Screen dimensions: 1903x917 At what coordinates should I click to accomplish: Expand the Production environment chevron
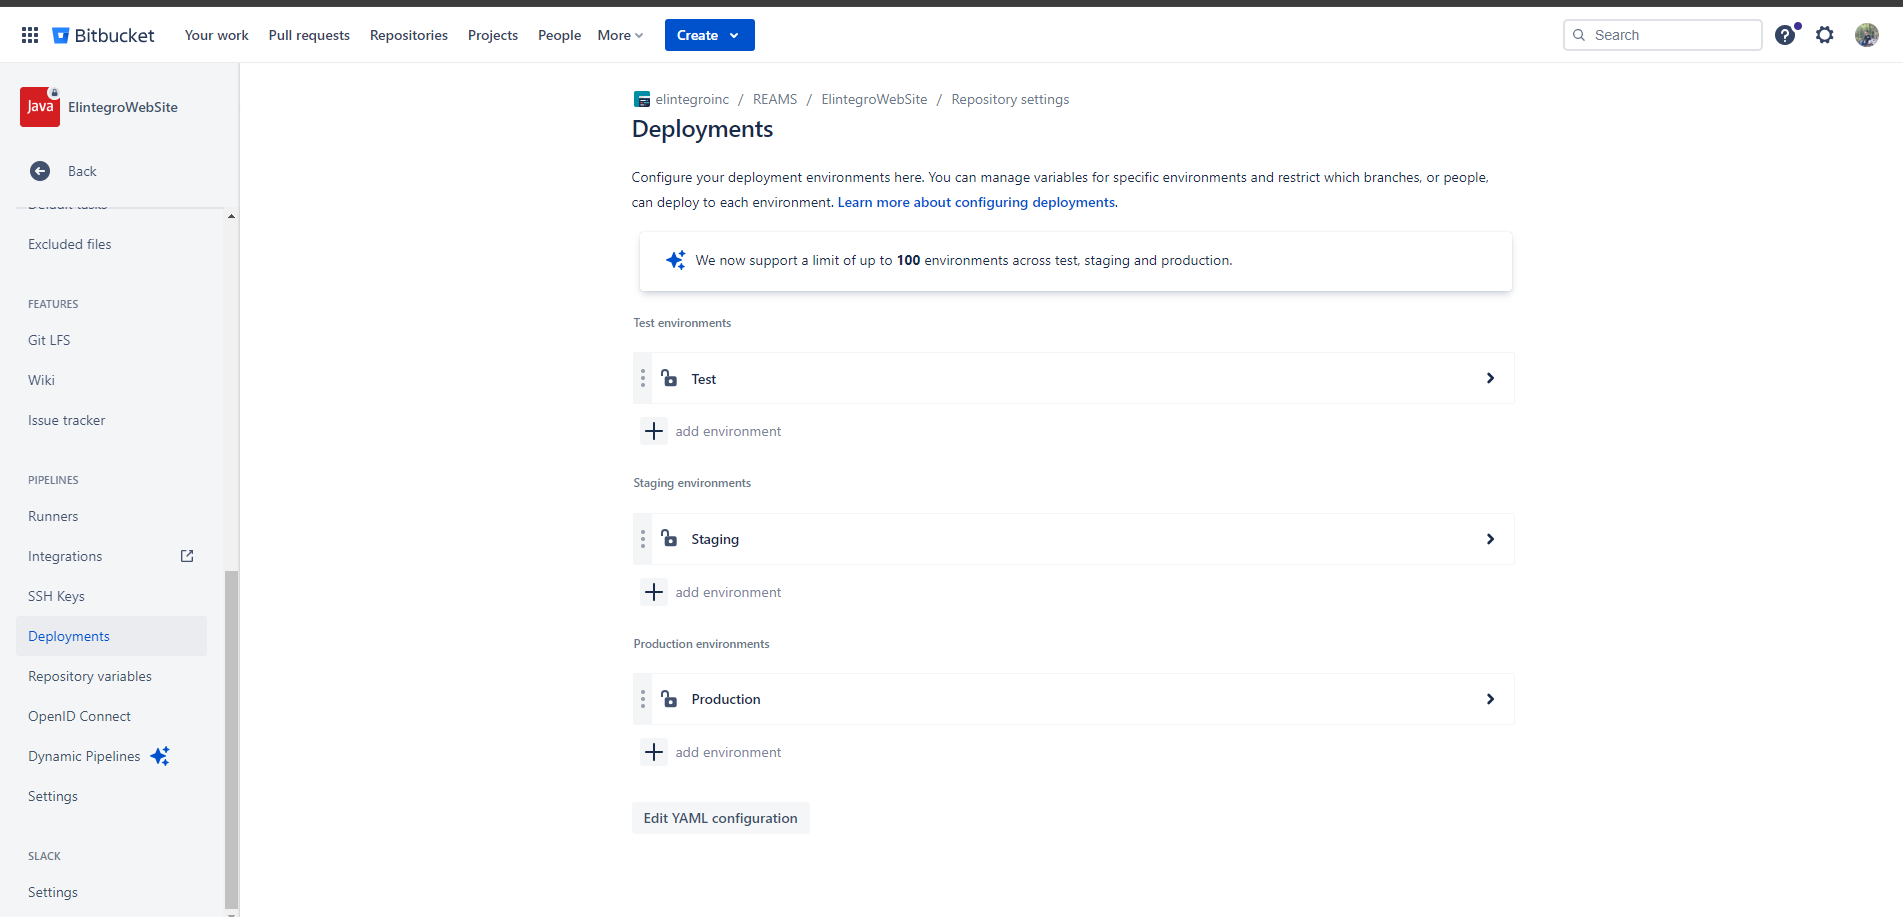pos(1490,699)
